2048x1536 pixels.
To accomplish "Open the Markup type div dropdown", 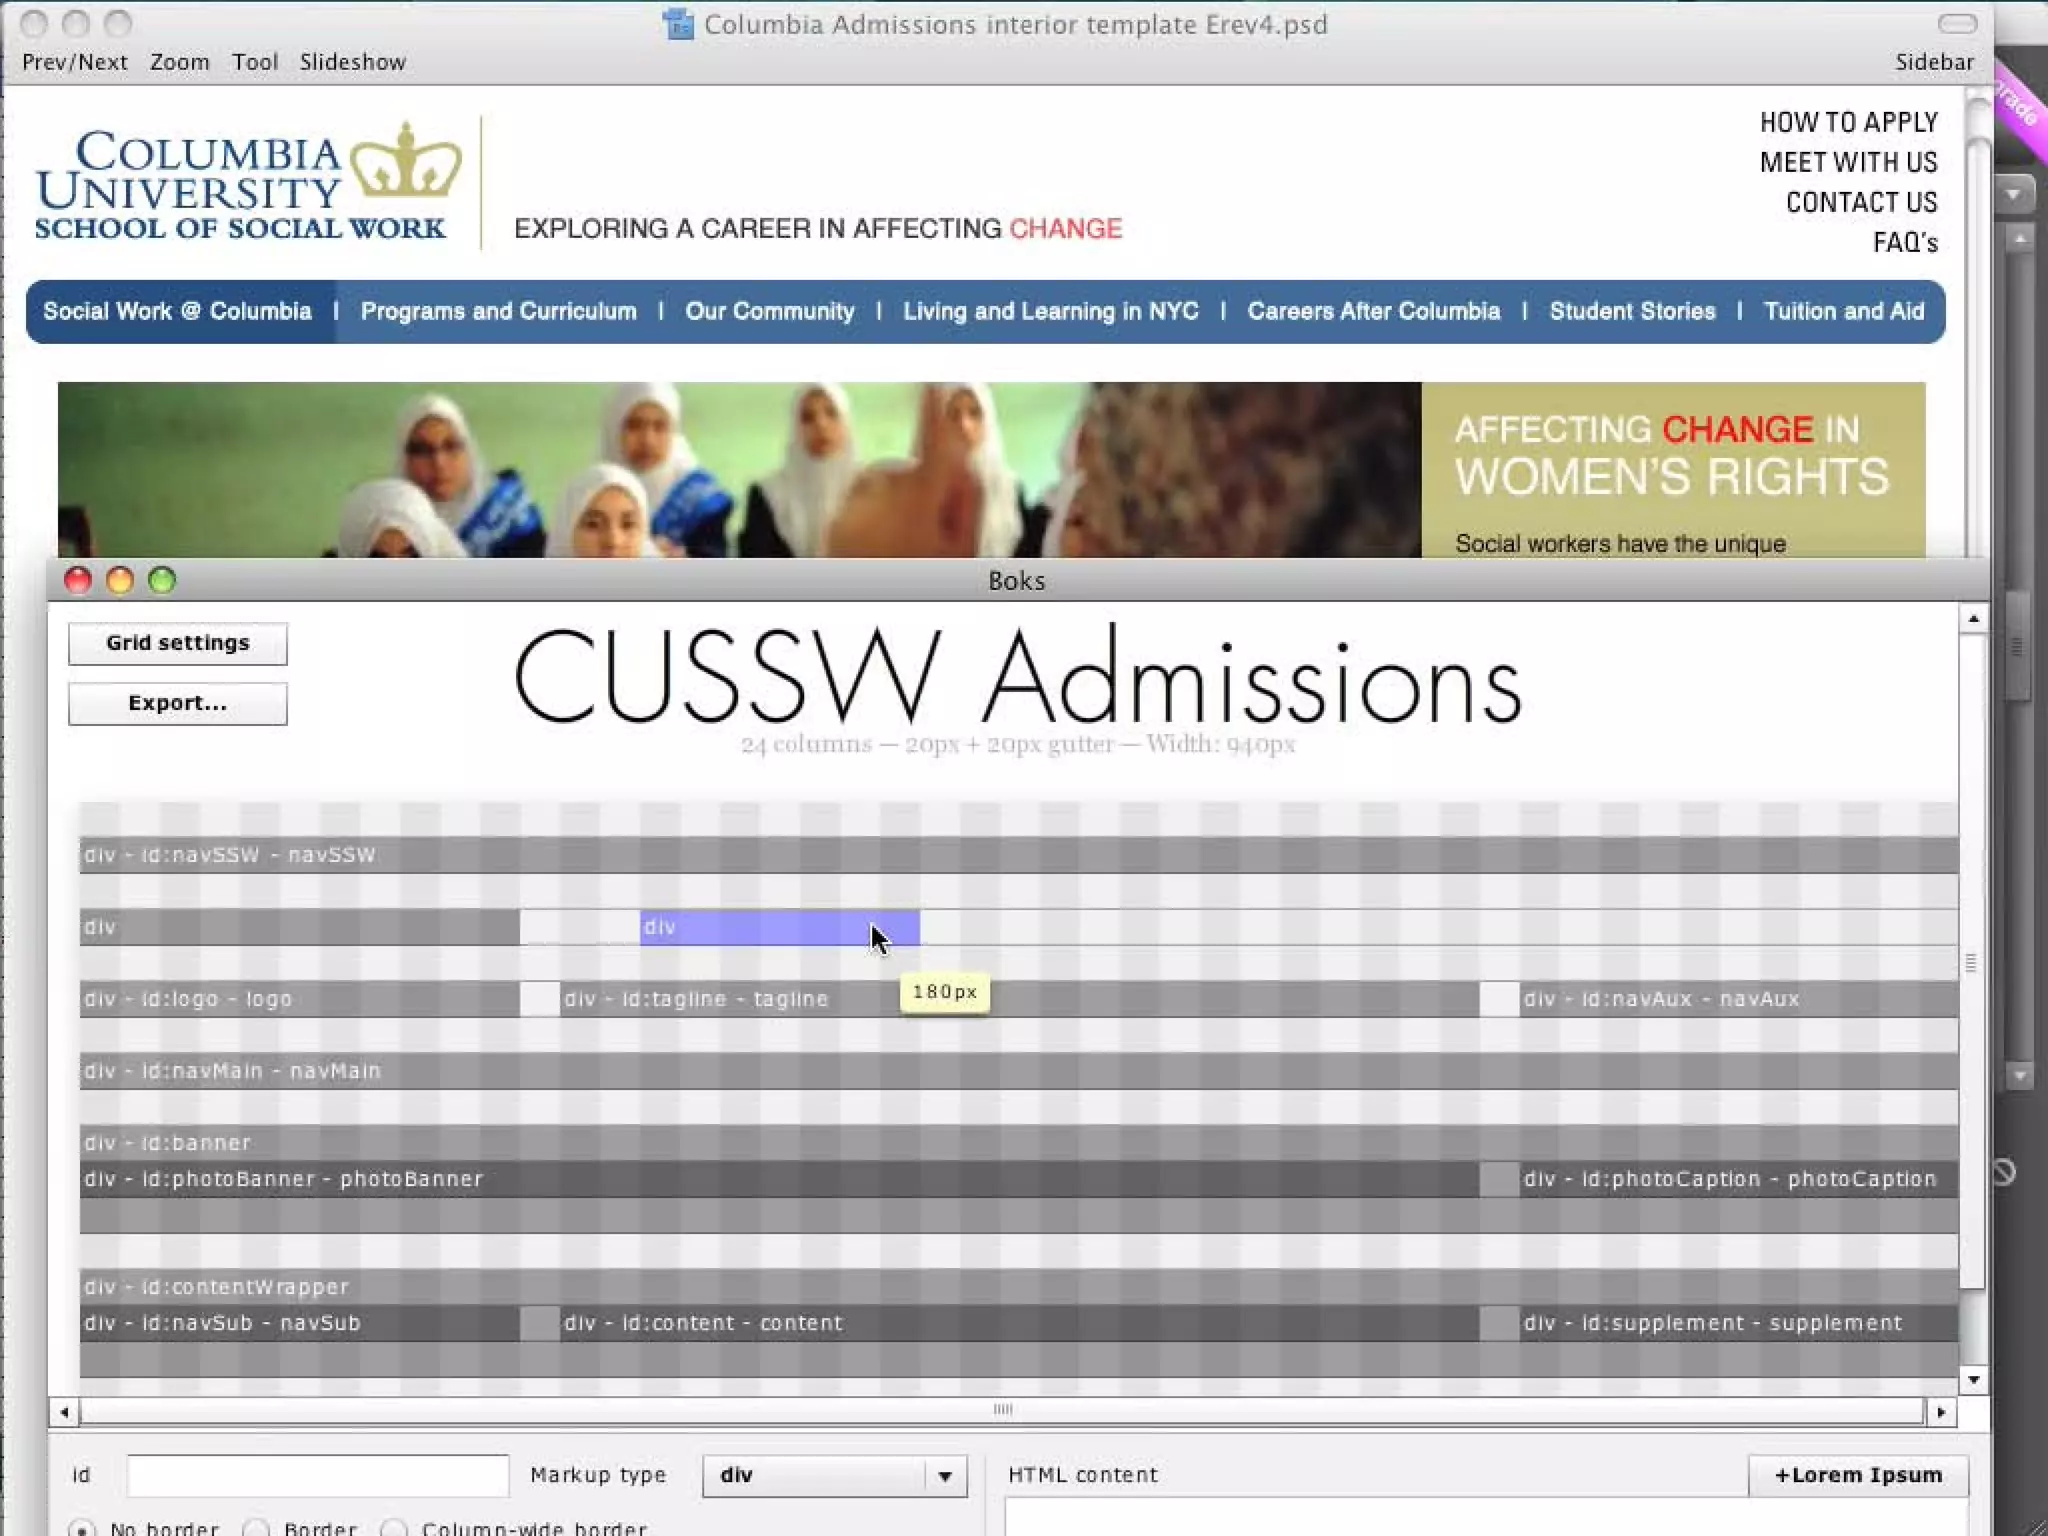I will click(834, 1476).
